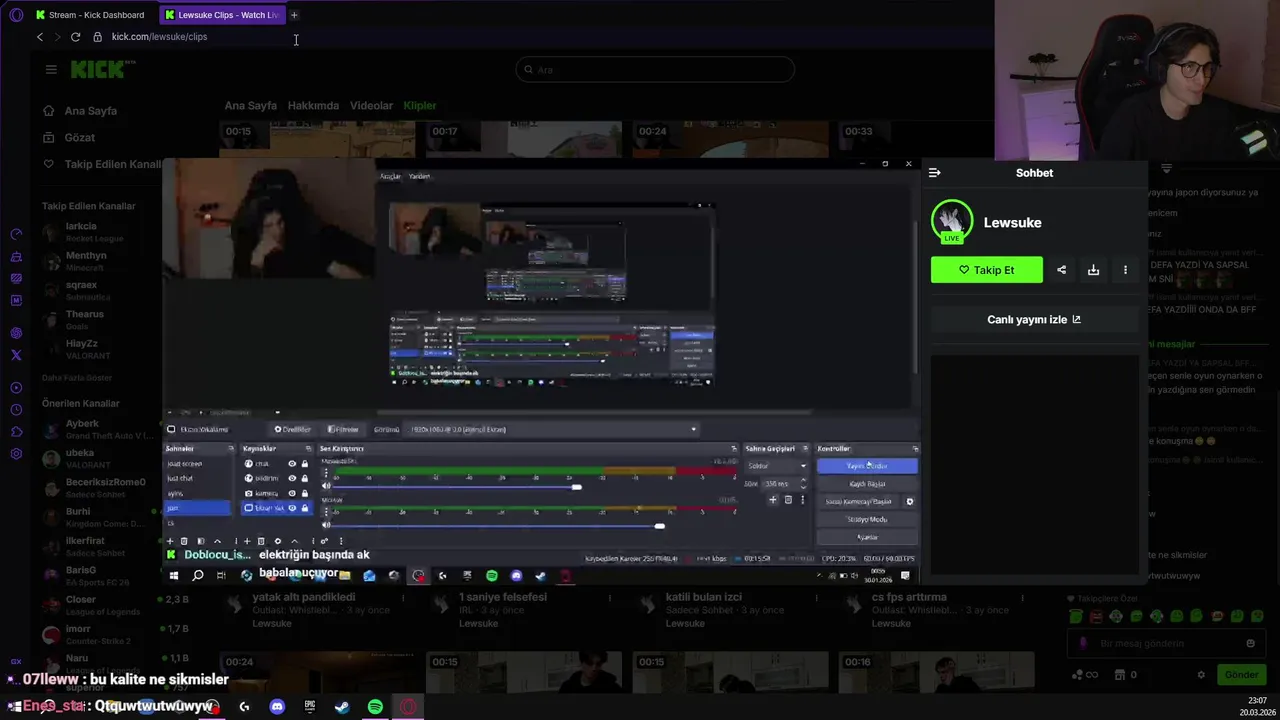Open history clock icon in Opera sidebar
The width and height of the screenshot is (1280, 720).
pyautogui.click(x=16, y=410)
